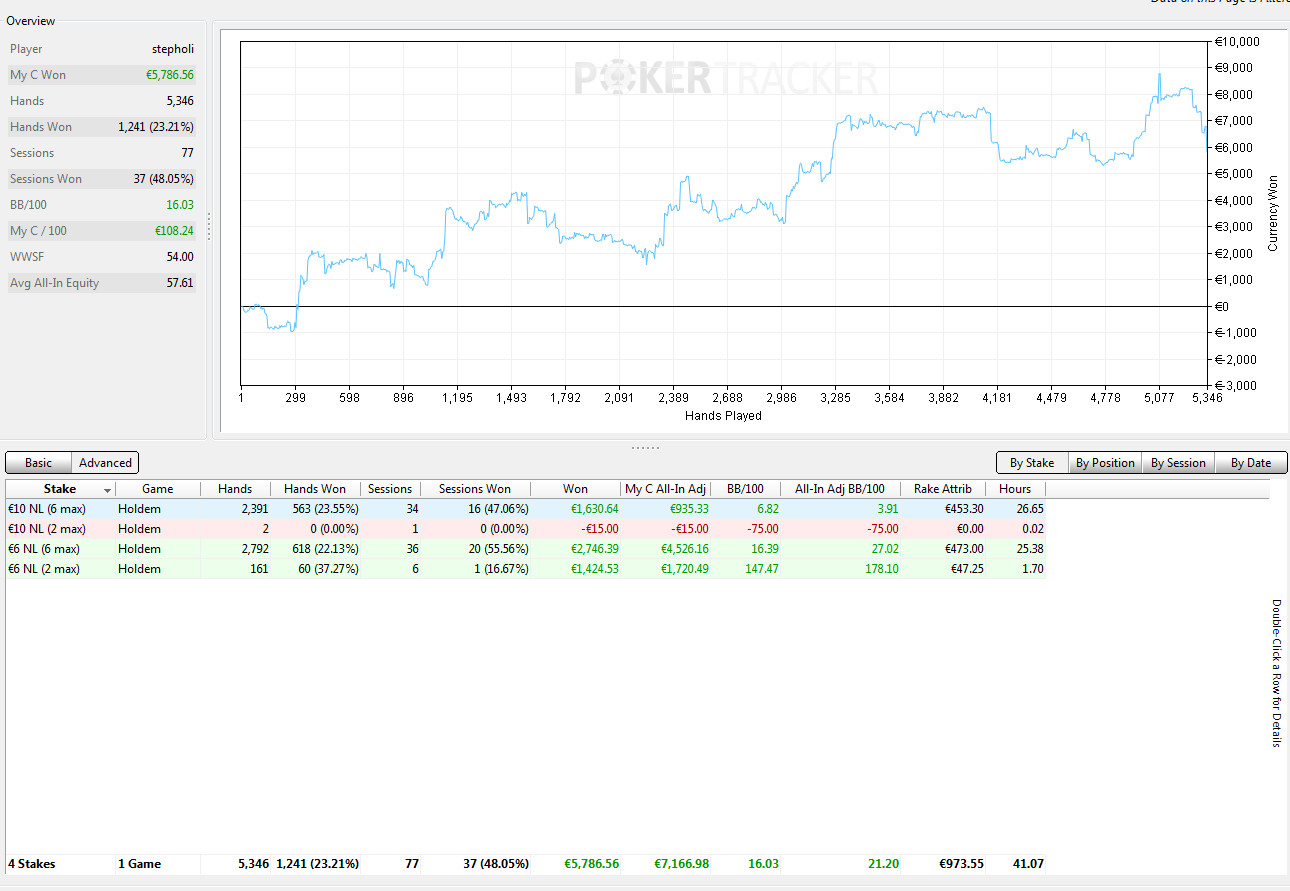1290x891 pixels.
Task: Select the €6 NL (2 max) row
Action: coord(526,569)
